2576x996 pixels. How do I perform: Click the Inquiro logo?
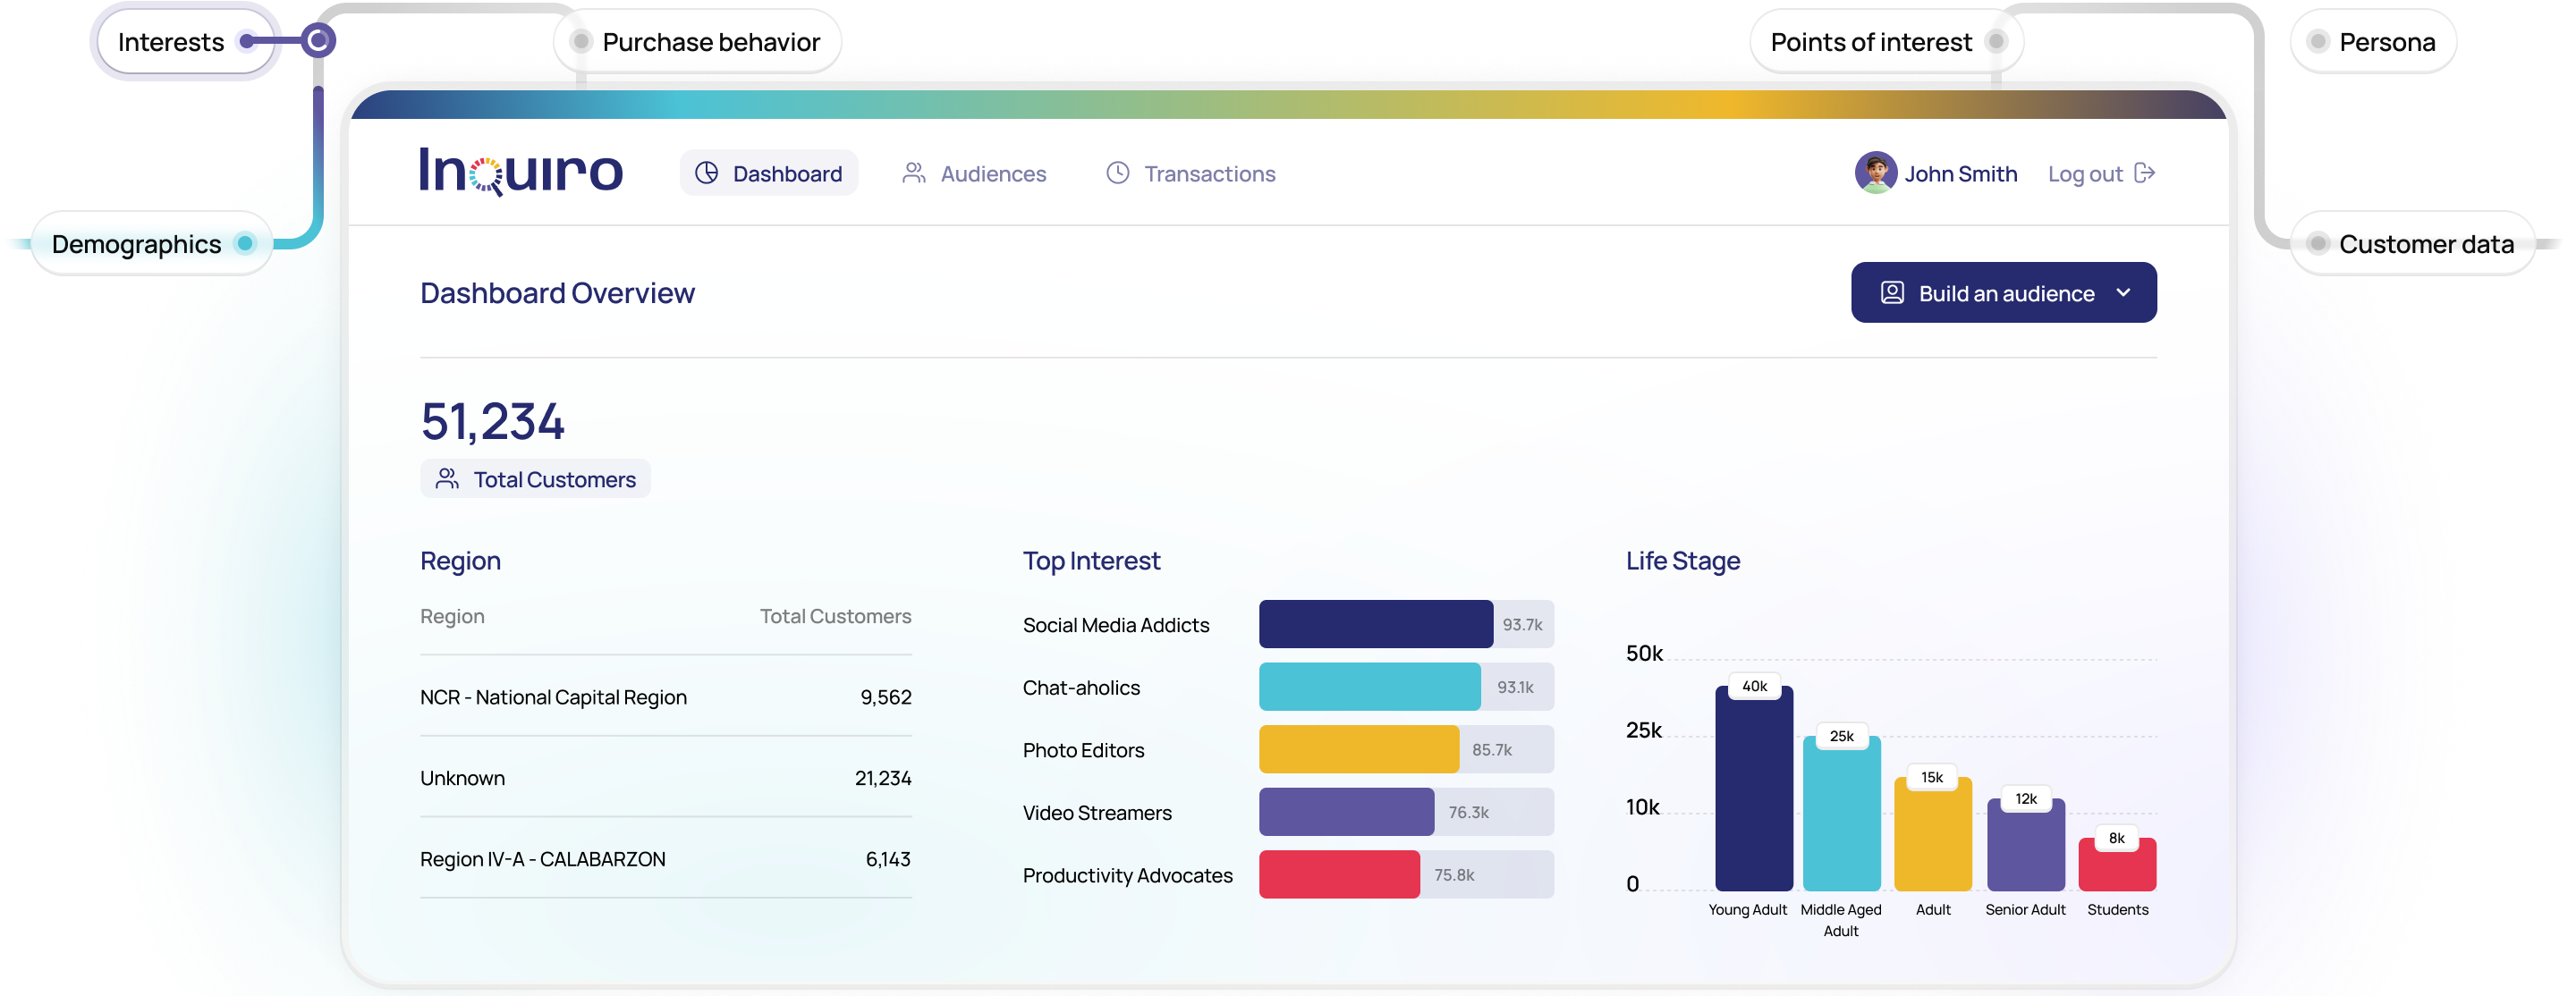521,172
